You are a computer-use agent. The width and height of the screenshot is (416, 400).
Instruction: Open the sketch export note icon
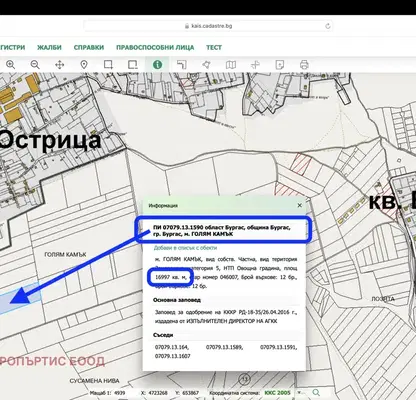(280, 64)
